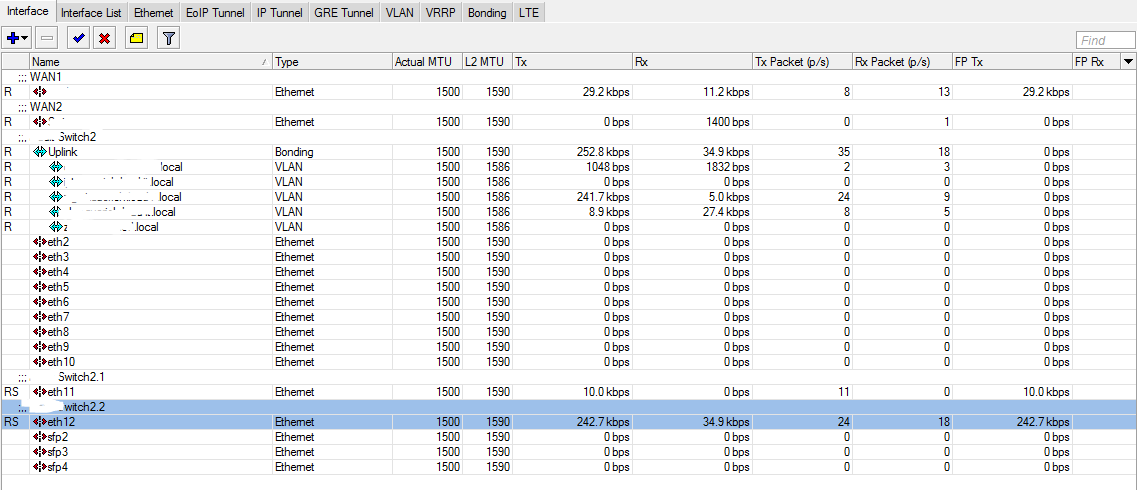The width and height of the screenshot is (1137, 490).
Task: Select the Interface tab
Action: coord(28,11)
